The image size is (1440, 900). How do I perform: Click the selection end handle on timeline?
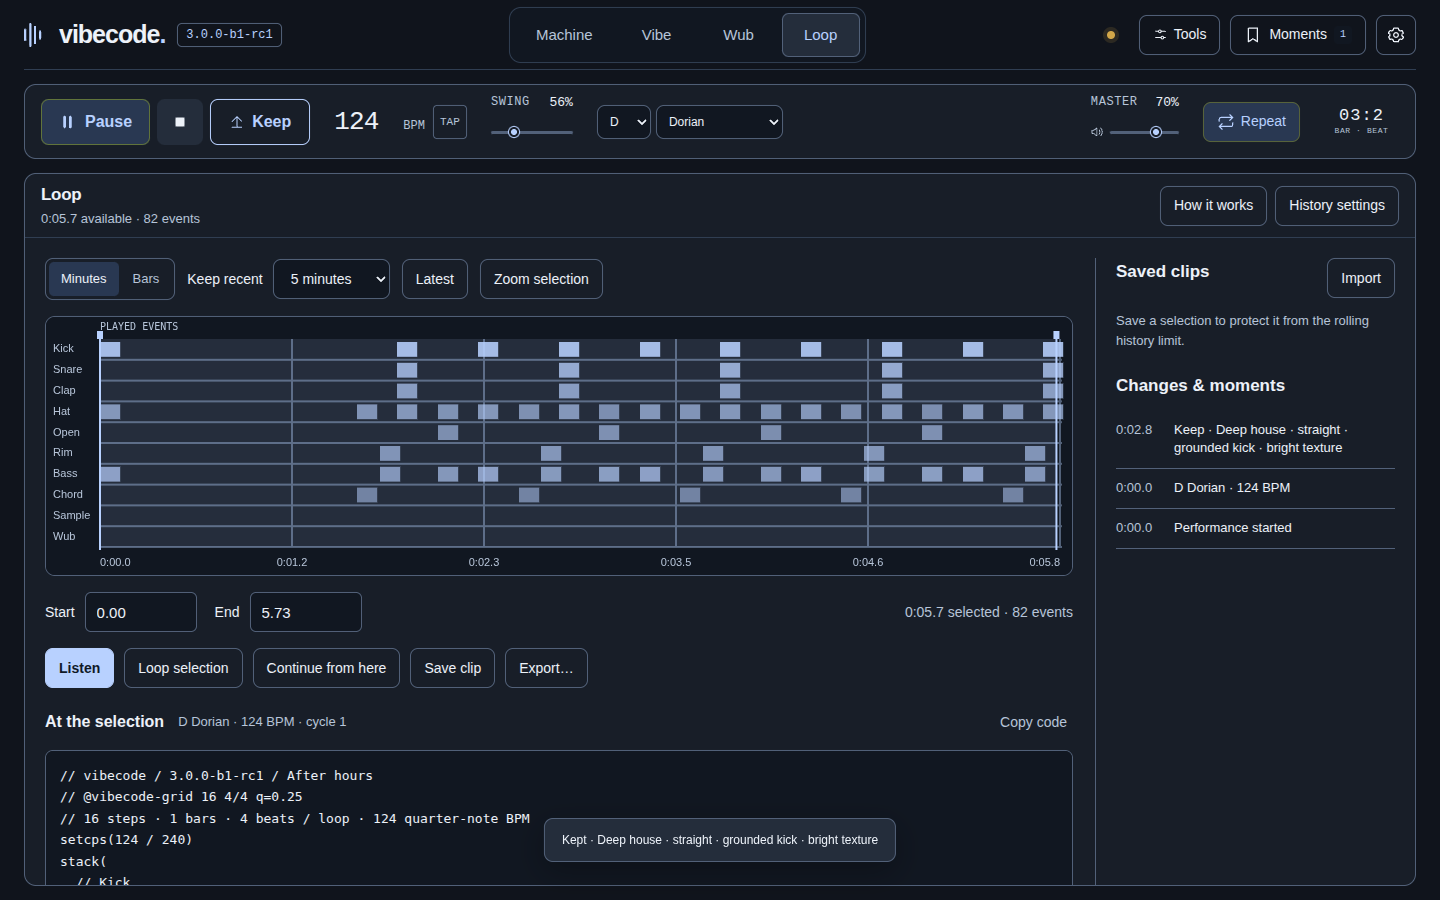tap(1056, 335)
